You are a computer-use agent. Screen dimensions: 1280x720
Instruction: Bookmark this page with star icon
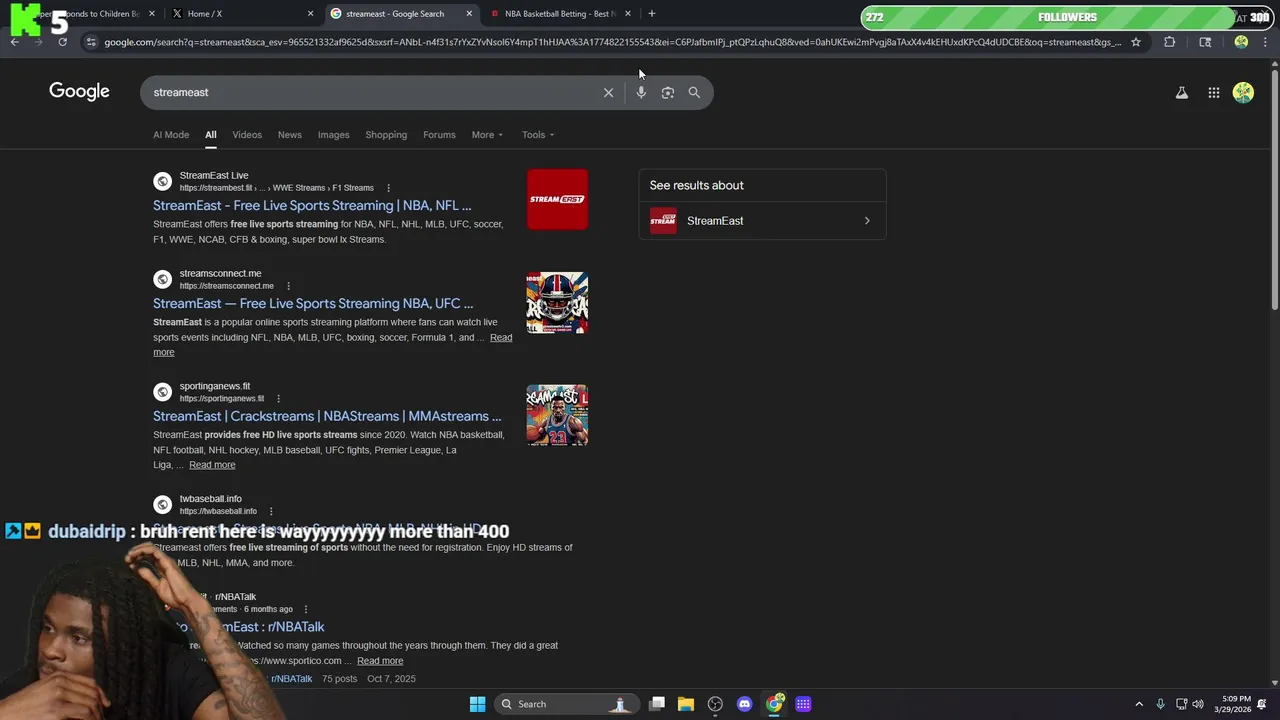(1136, 42)
